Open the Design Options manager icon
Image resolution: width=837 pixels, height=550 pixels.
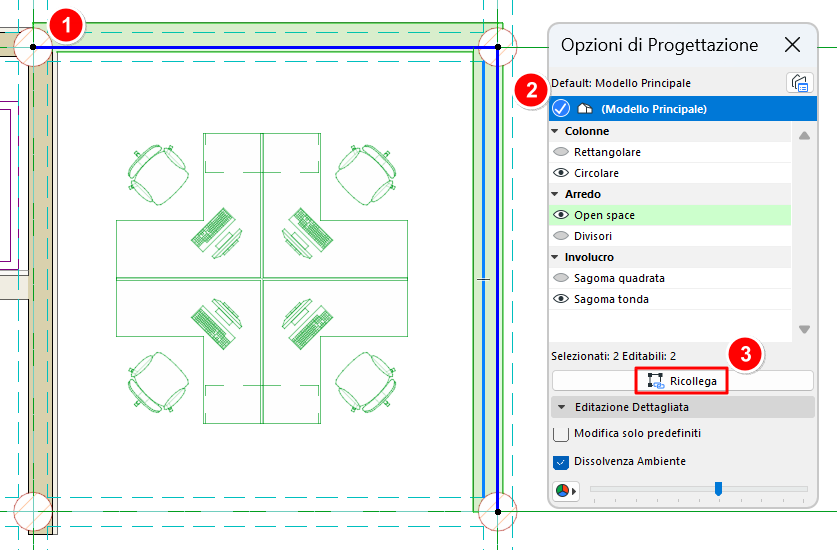point(800,83)
